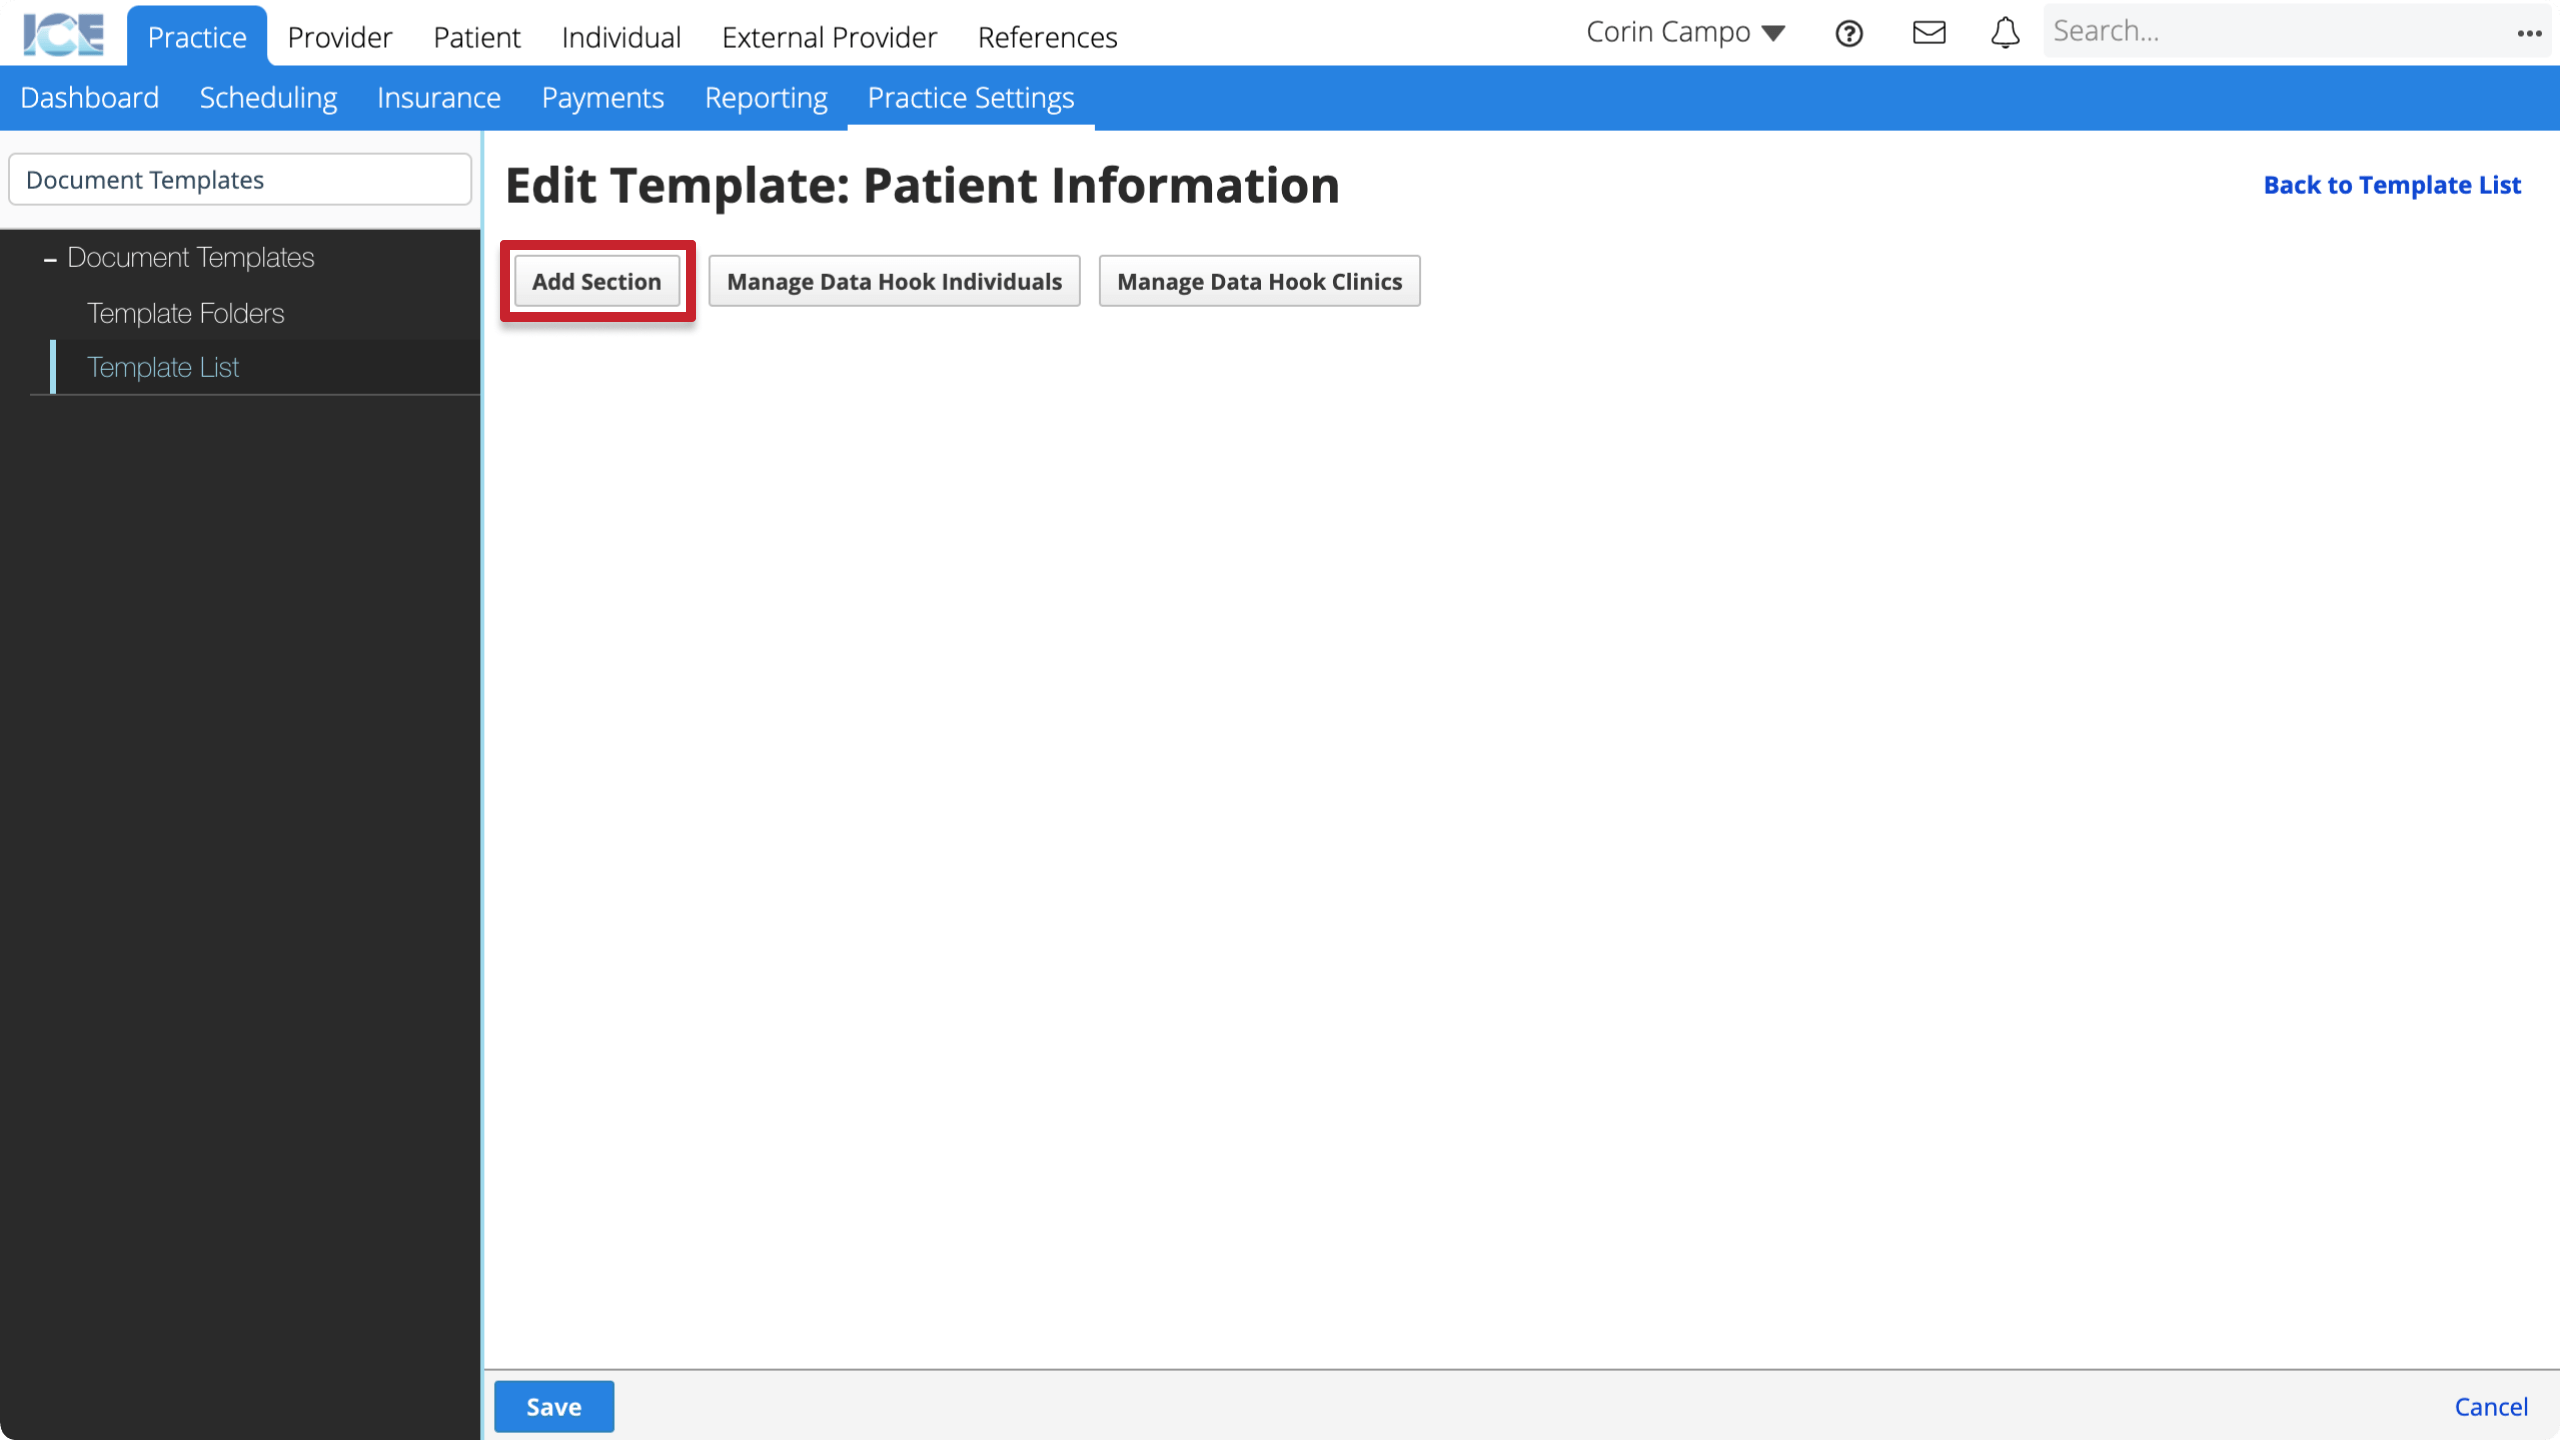Click the Cancel link
The height and width of the screenshot is (1440, 2560).
click(2491, 1407)
